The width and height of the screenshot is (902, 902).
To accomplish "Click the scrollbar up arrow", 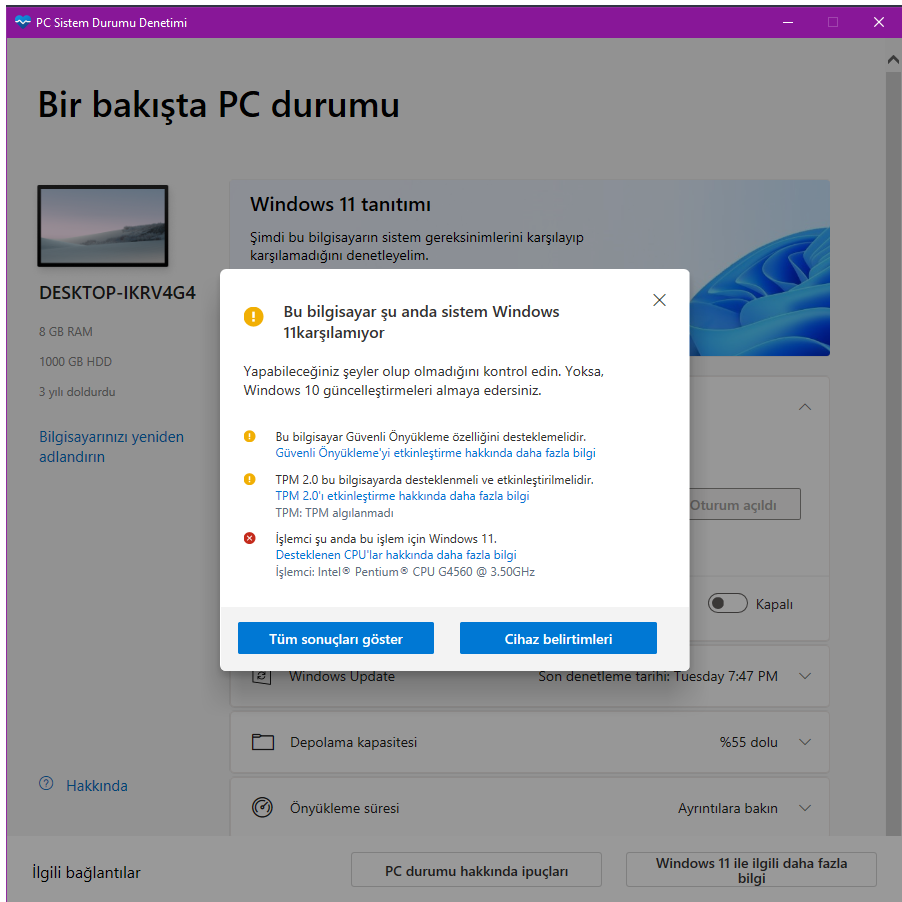I will [893, 59].
